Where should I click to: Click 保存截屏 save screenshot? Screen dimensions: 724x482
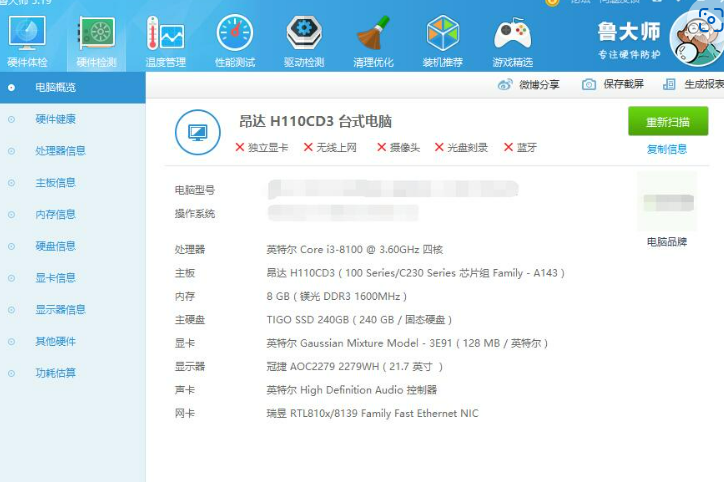(613, 85)
